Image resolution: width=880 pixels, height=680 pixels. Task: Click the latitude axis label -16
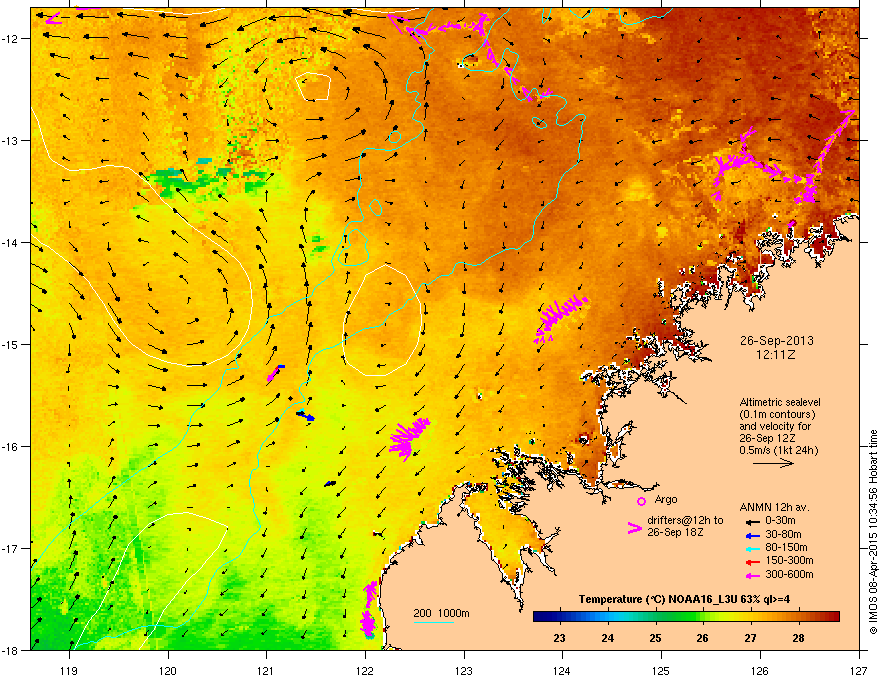[x=10, y=447]
